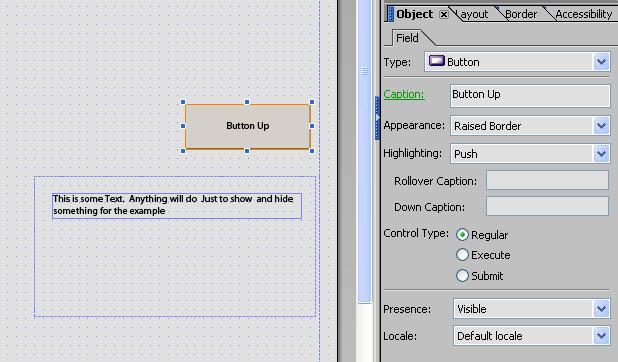Select the Regular control type
The width and height of the screenshot is (618, 362).
point(462,235)
